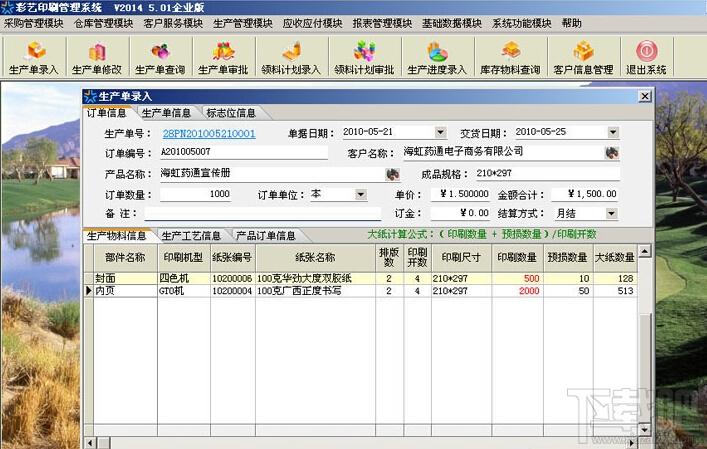
Task: Open 生产管理模块 menu
Action: (243, 23)
